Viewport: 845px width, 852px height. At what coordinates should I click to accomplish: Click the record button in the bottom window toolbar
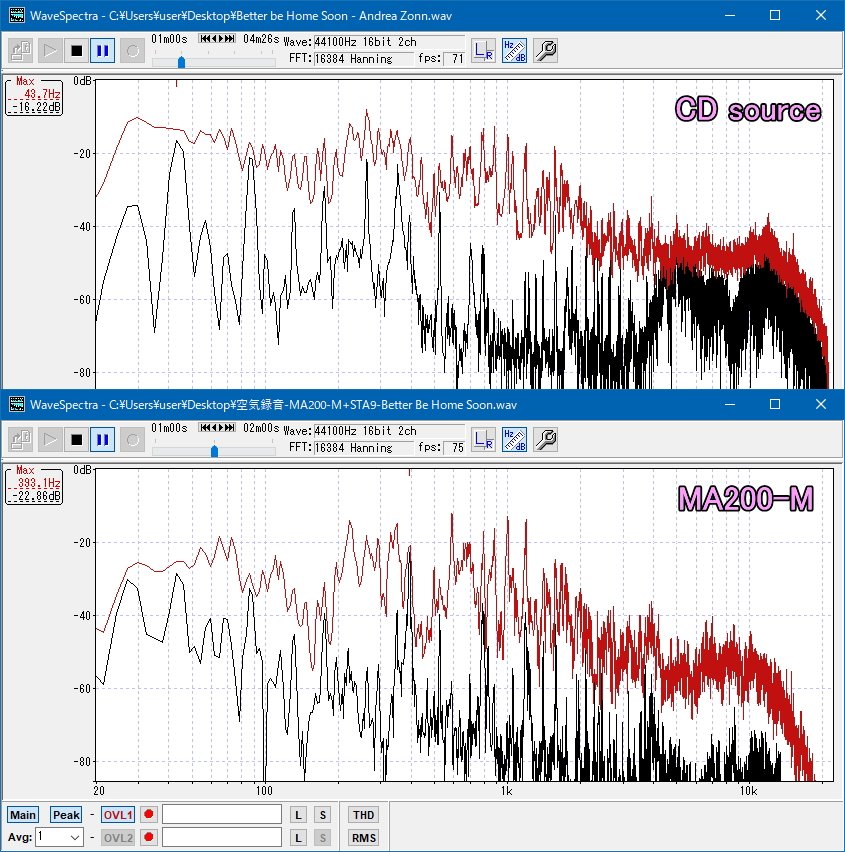[x=133, y=439]
